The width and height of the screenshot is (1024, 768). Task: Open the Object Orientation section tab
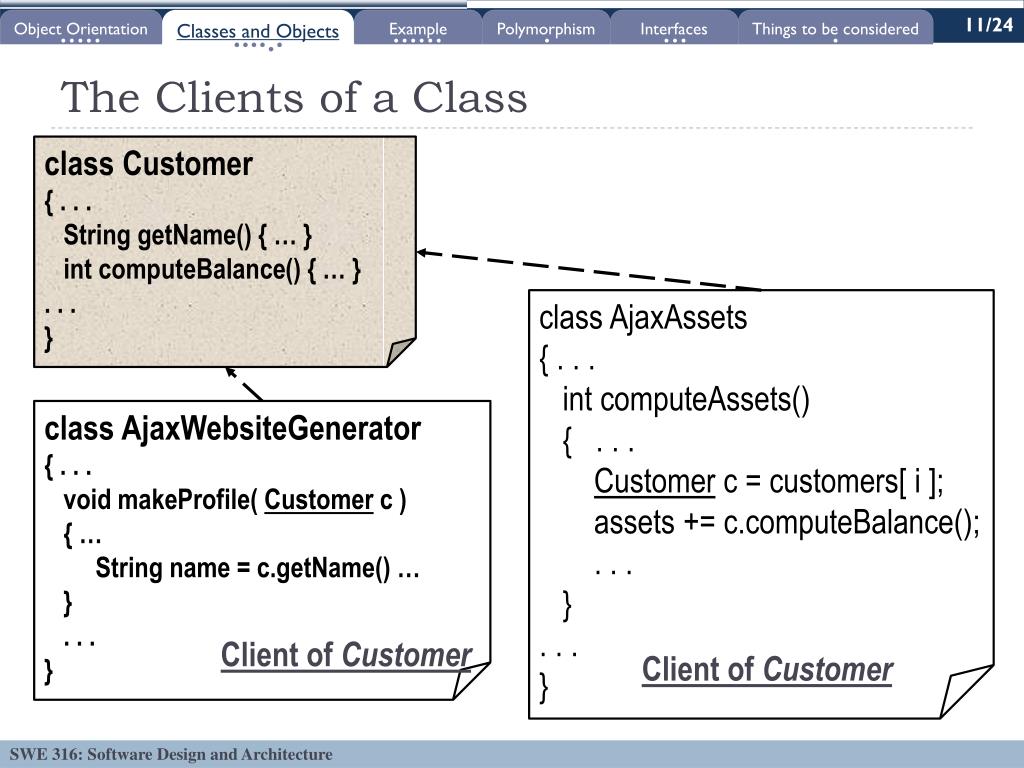click(80, 29)
